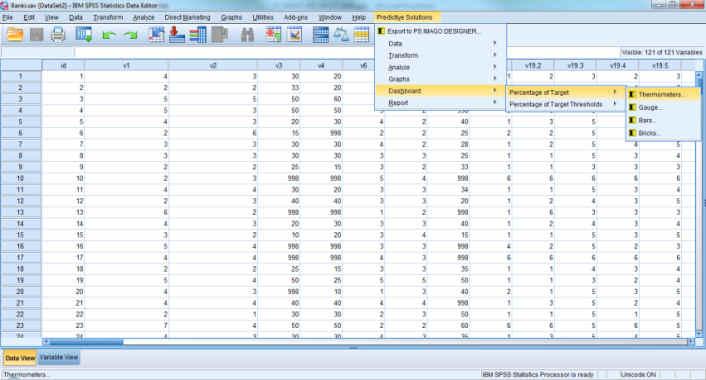
Task: Choose Bars from the submenu
Action: 663,120
